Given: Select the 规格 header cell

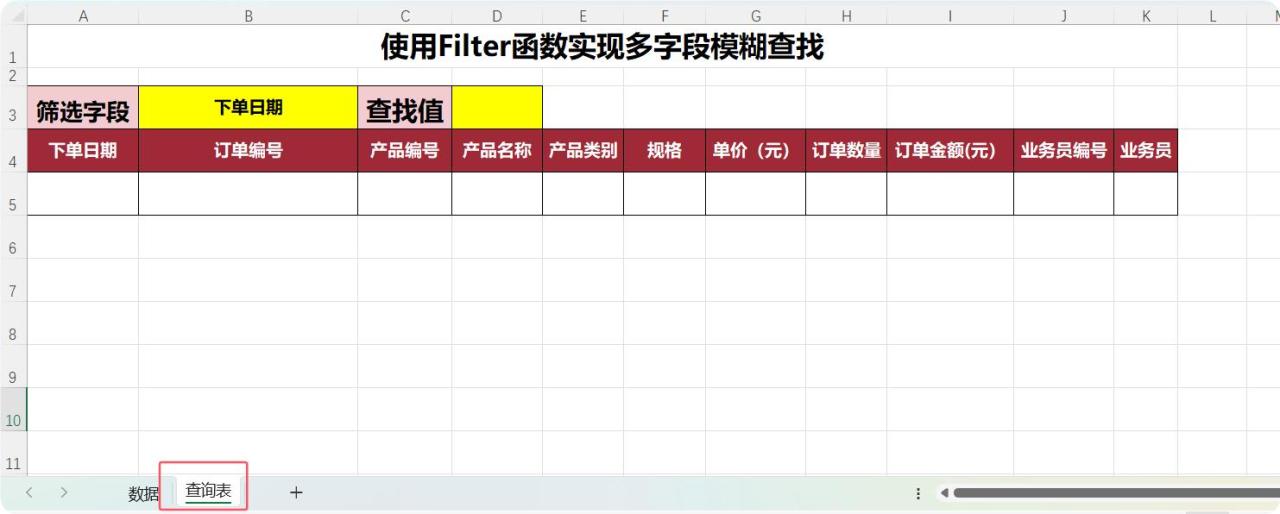Looking at the screenshot, I should pyautogui.click(x=664, y=151).
